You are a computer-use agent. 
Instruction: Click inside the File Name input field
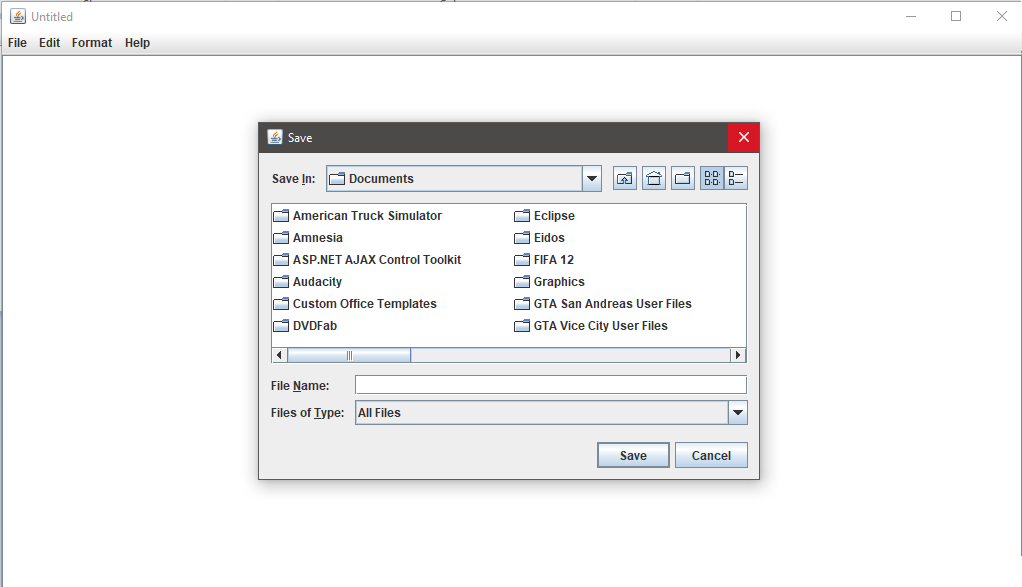tap(550, 384)
